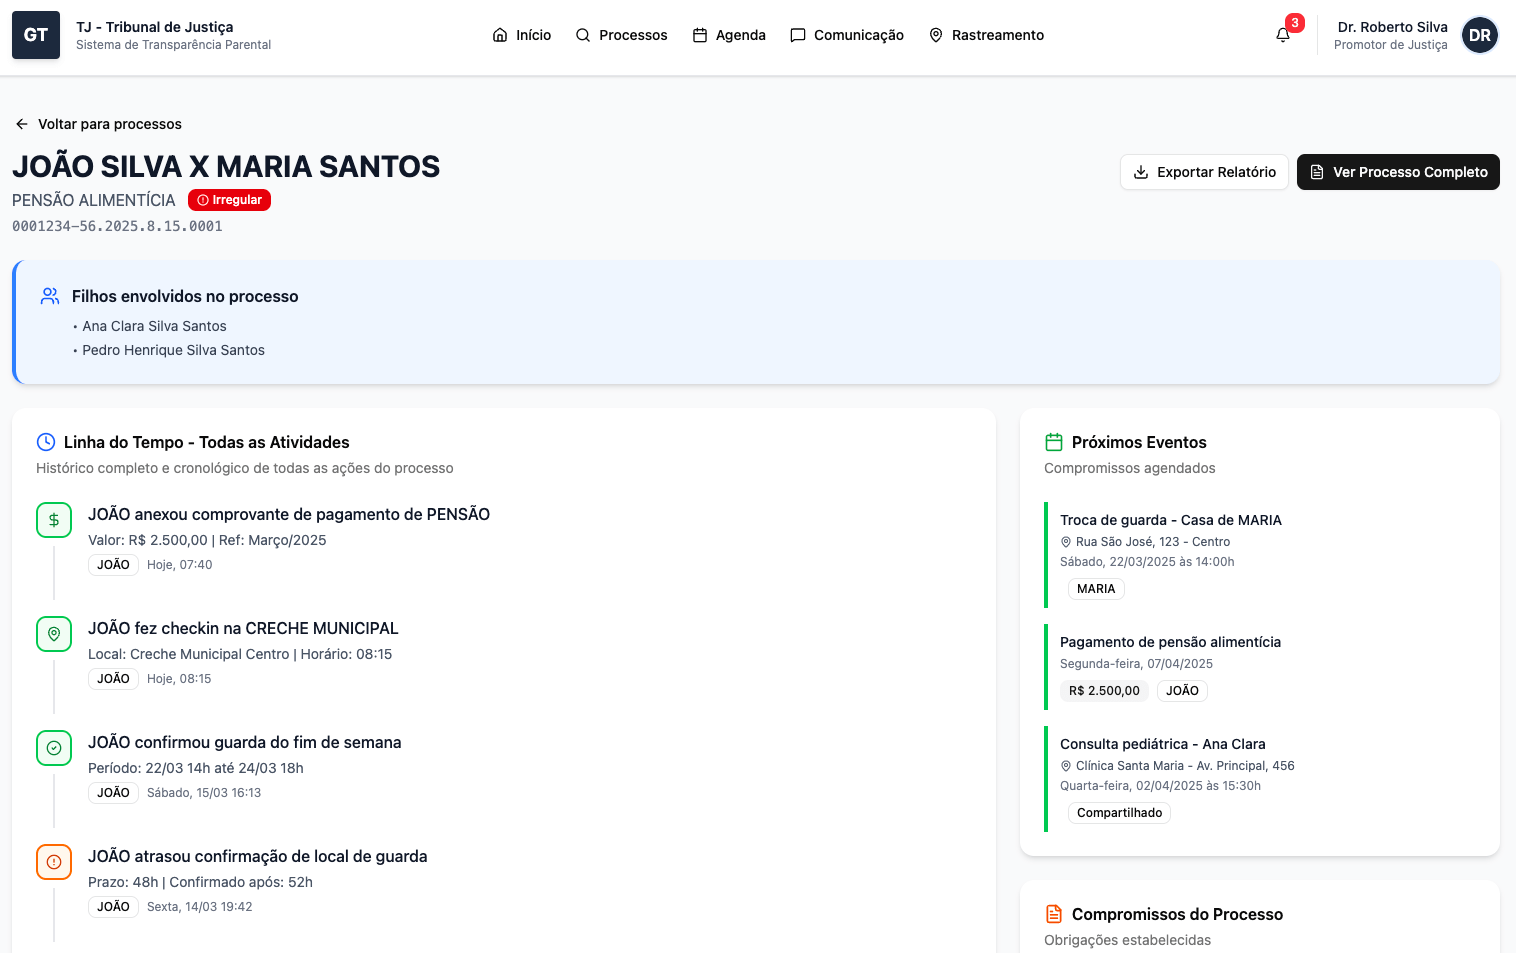Click the Ver Processo Completo button
This screenshot has width=1516, height=953.
tap(1398, 172)
